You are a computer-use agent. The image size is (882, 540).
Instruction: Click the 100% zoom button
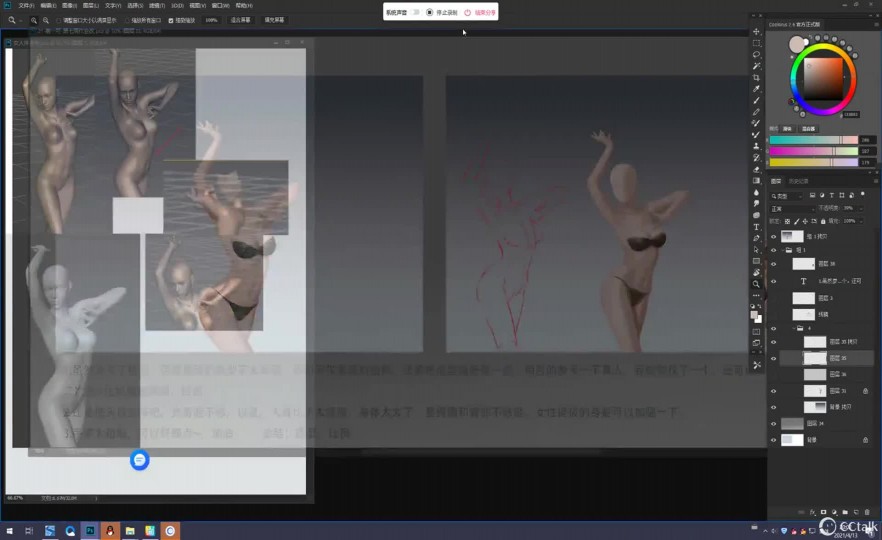coord(212,20)
